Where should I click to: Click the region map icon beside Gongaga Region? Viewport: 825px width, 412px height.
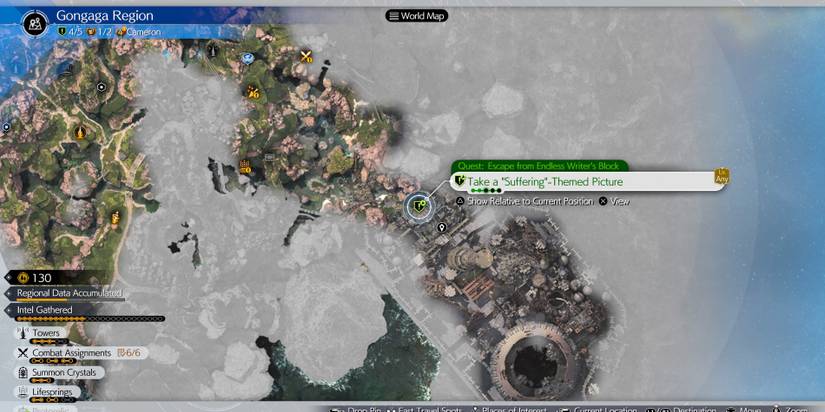click(x=33, y=20)
